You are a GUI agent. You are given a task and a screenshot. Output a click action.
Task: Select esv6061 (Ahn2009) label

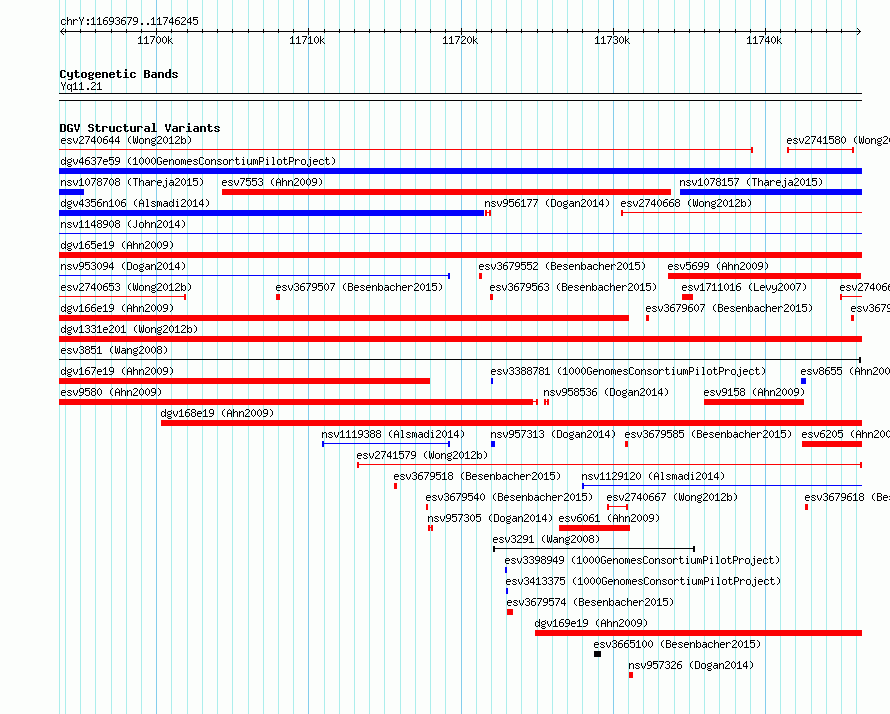609,518
